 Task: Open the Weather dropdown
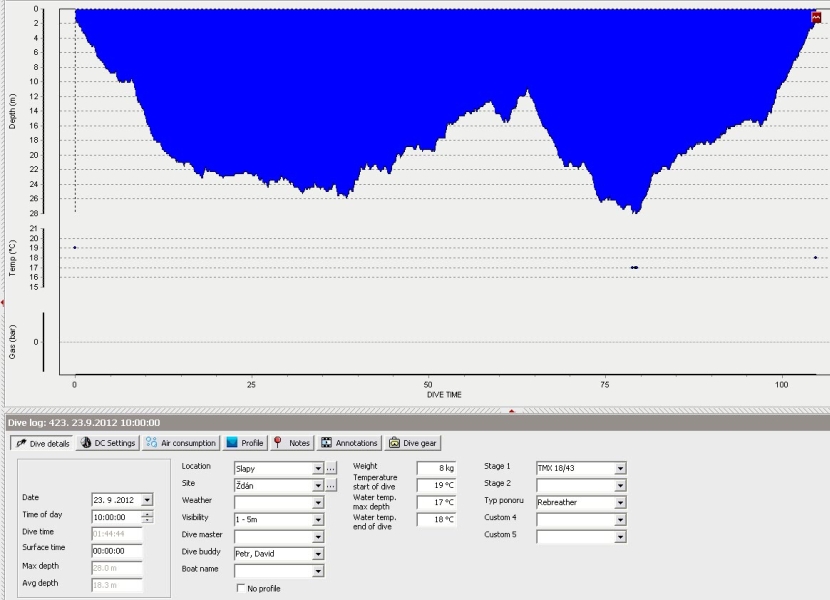[318, 503]
